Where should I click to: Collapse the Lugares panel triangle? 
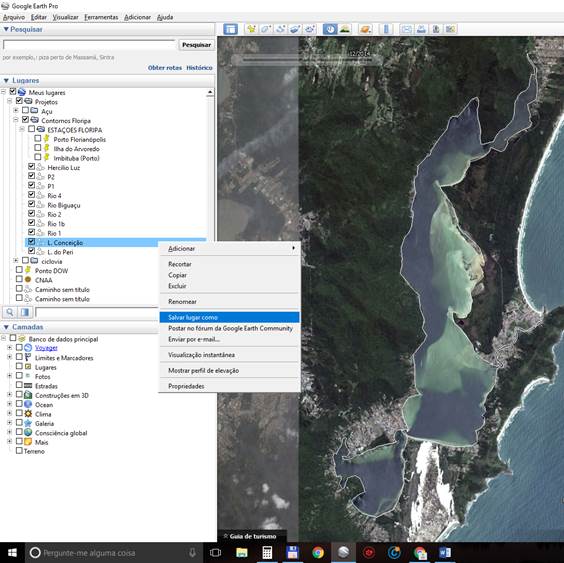pyautogui.click(x=6, y=80)
